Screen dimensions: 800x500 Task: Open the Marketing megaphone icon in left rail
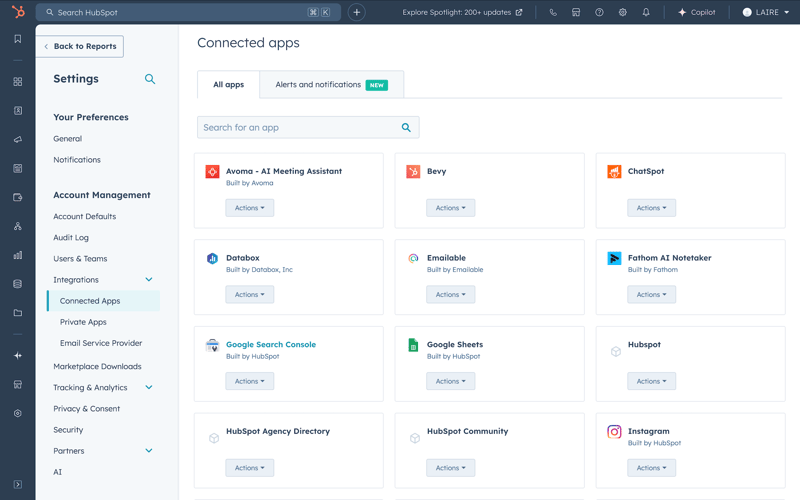(x=18, y=139)
